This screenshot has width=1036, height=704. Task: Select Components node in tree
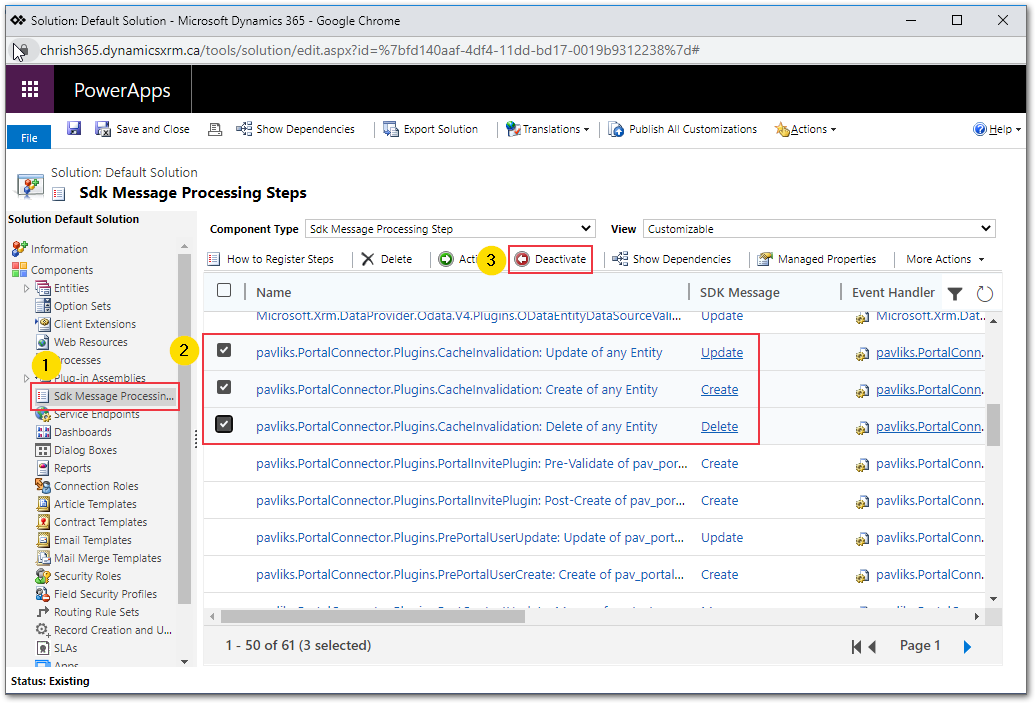tap(61, 270)
